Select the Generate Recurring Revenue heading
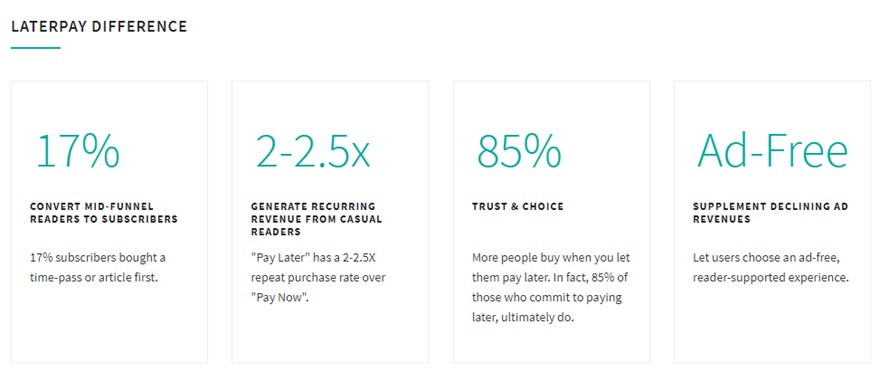880x391 pixels. [317, 219]
